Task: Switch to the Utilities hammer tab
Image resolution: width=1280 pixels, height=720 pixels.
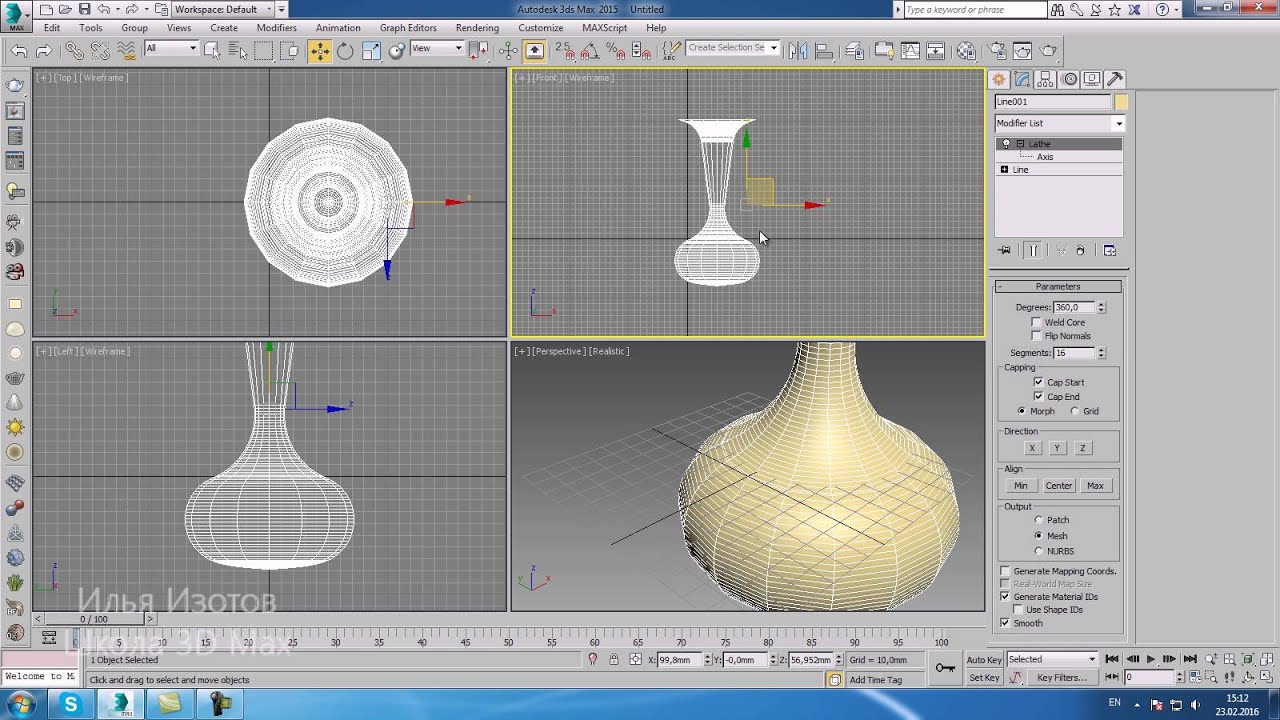Action: 1115,80
